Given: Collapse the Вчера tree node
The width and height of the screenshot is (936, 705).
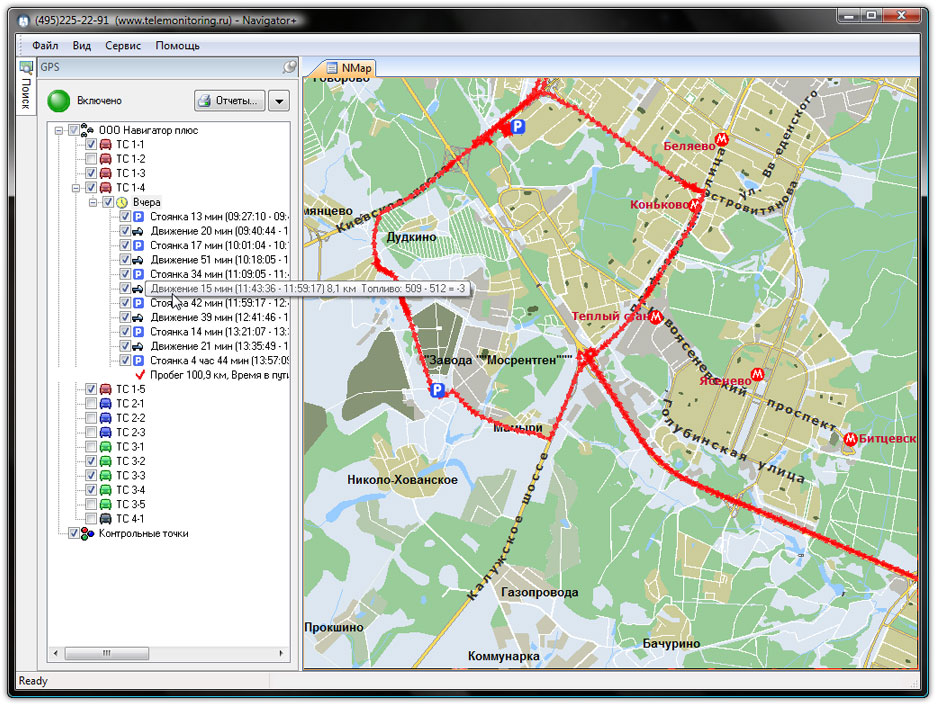Looking at the screenshot, I should (x=93, y=202).
